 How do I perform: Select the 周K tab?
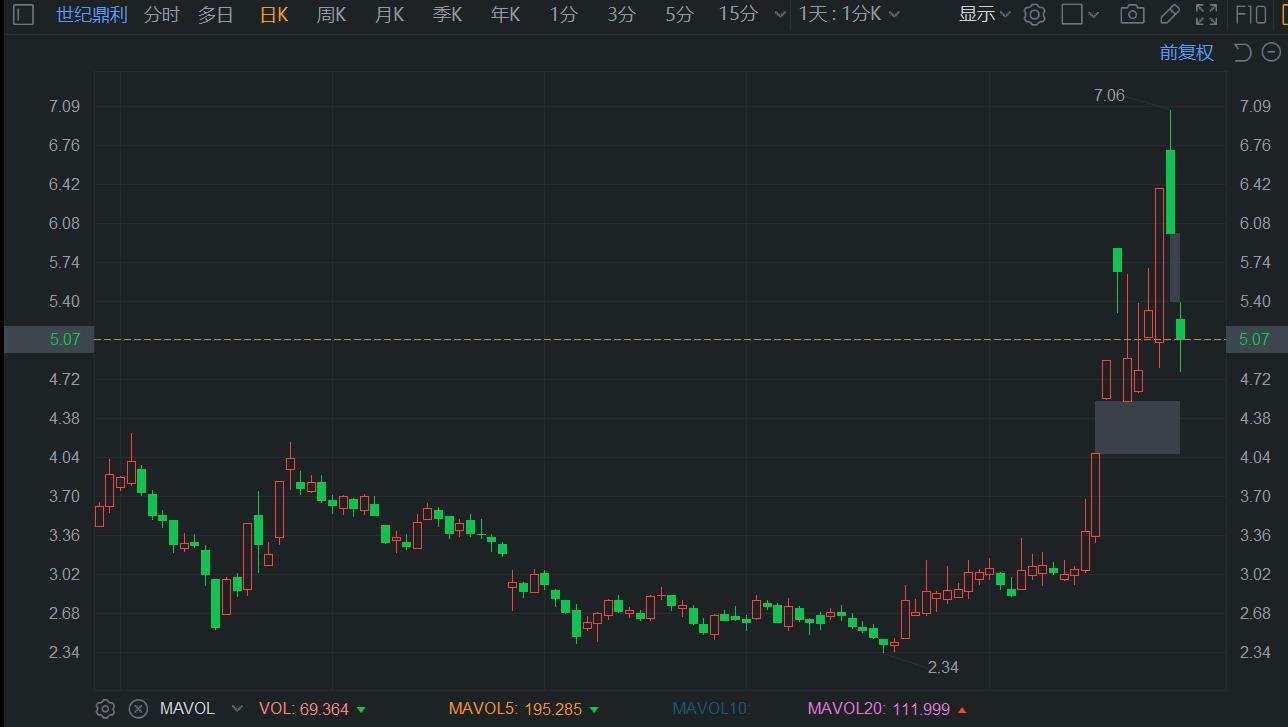point(331,15)
